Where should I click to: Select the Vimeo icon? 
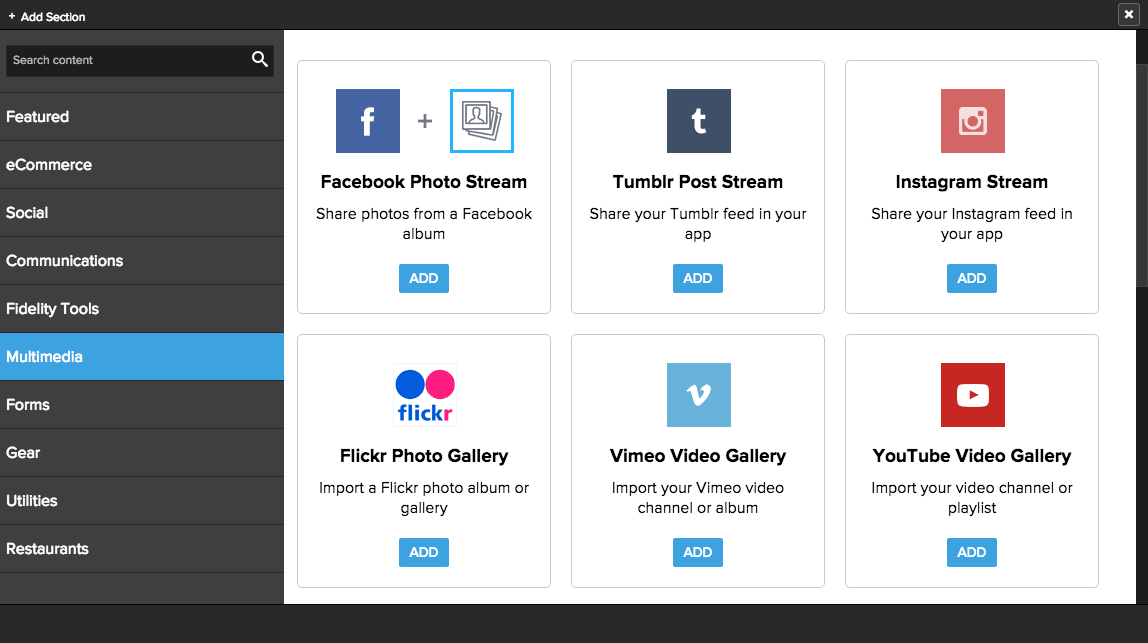pos(697,394)
